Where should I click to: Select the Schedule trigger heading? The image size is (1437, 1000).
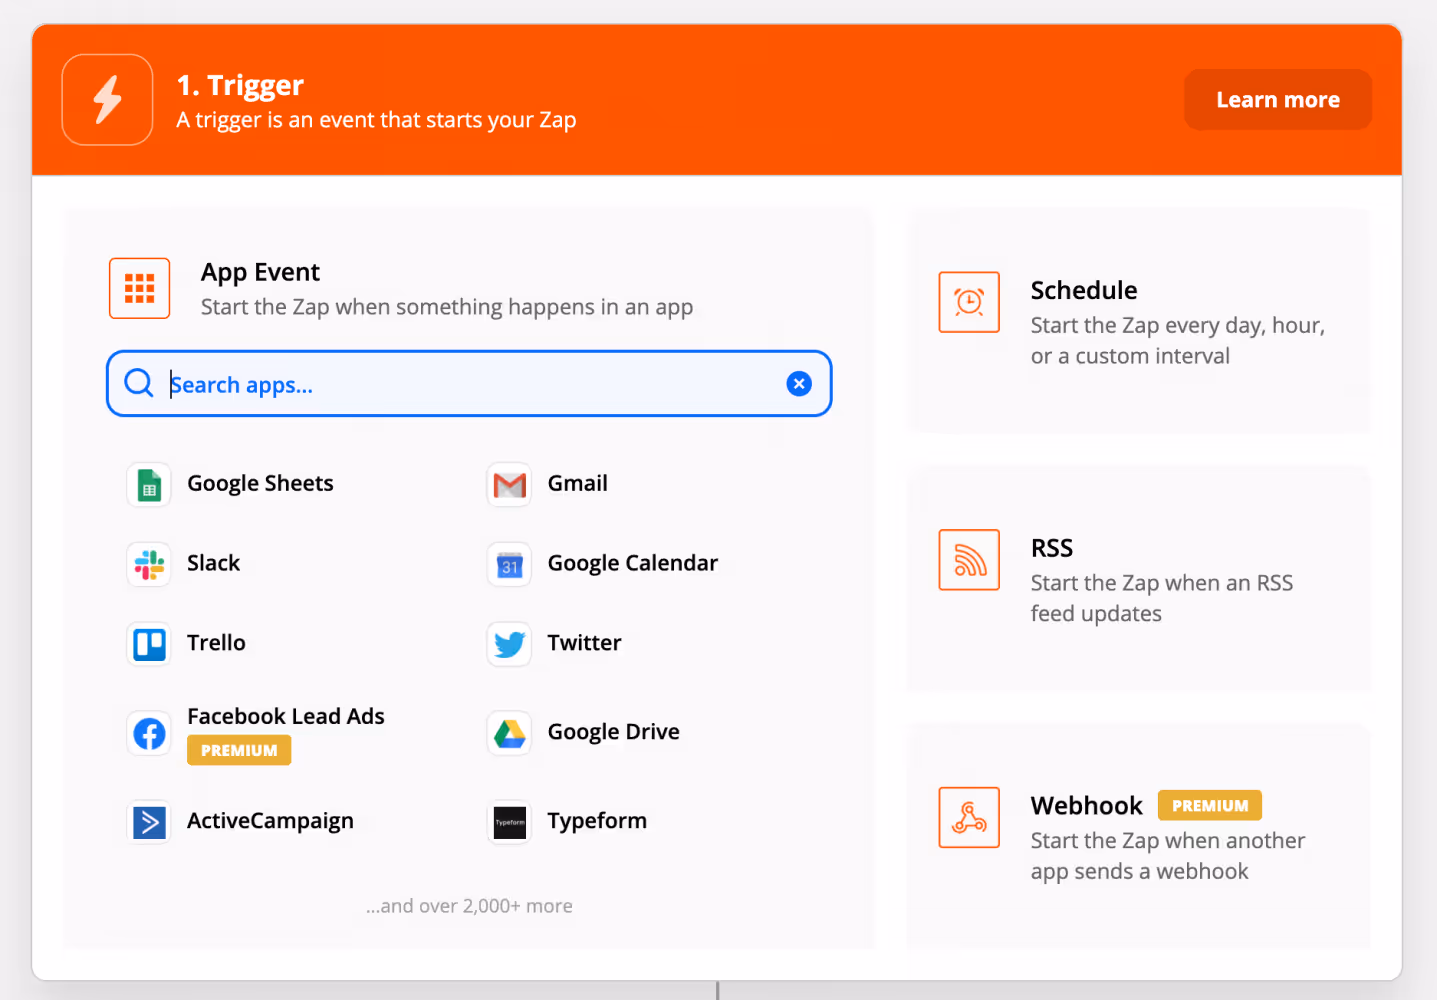1084,290
